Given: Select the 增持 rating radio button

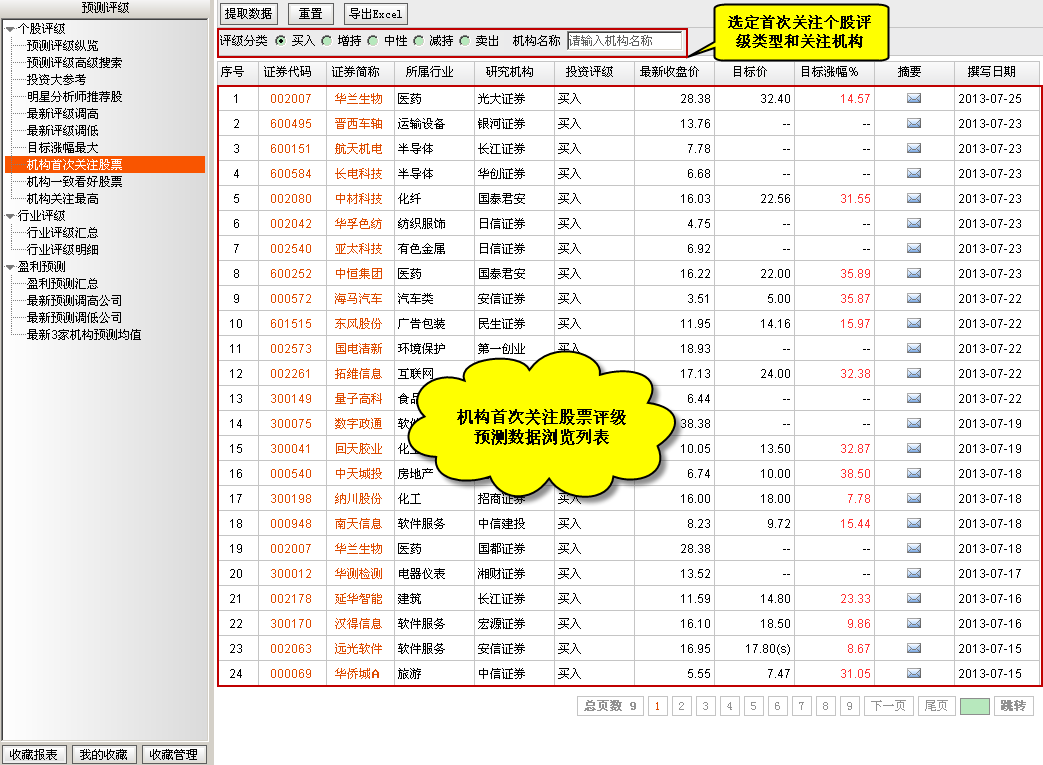Looking at the screenshot, I should (x=327, y=41).
